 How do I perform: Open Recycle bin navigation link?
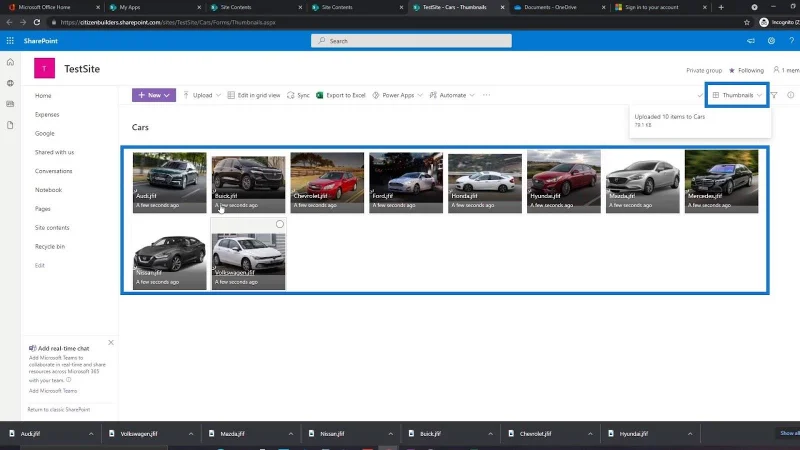coord(49,246)
